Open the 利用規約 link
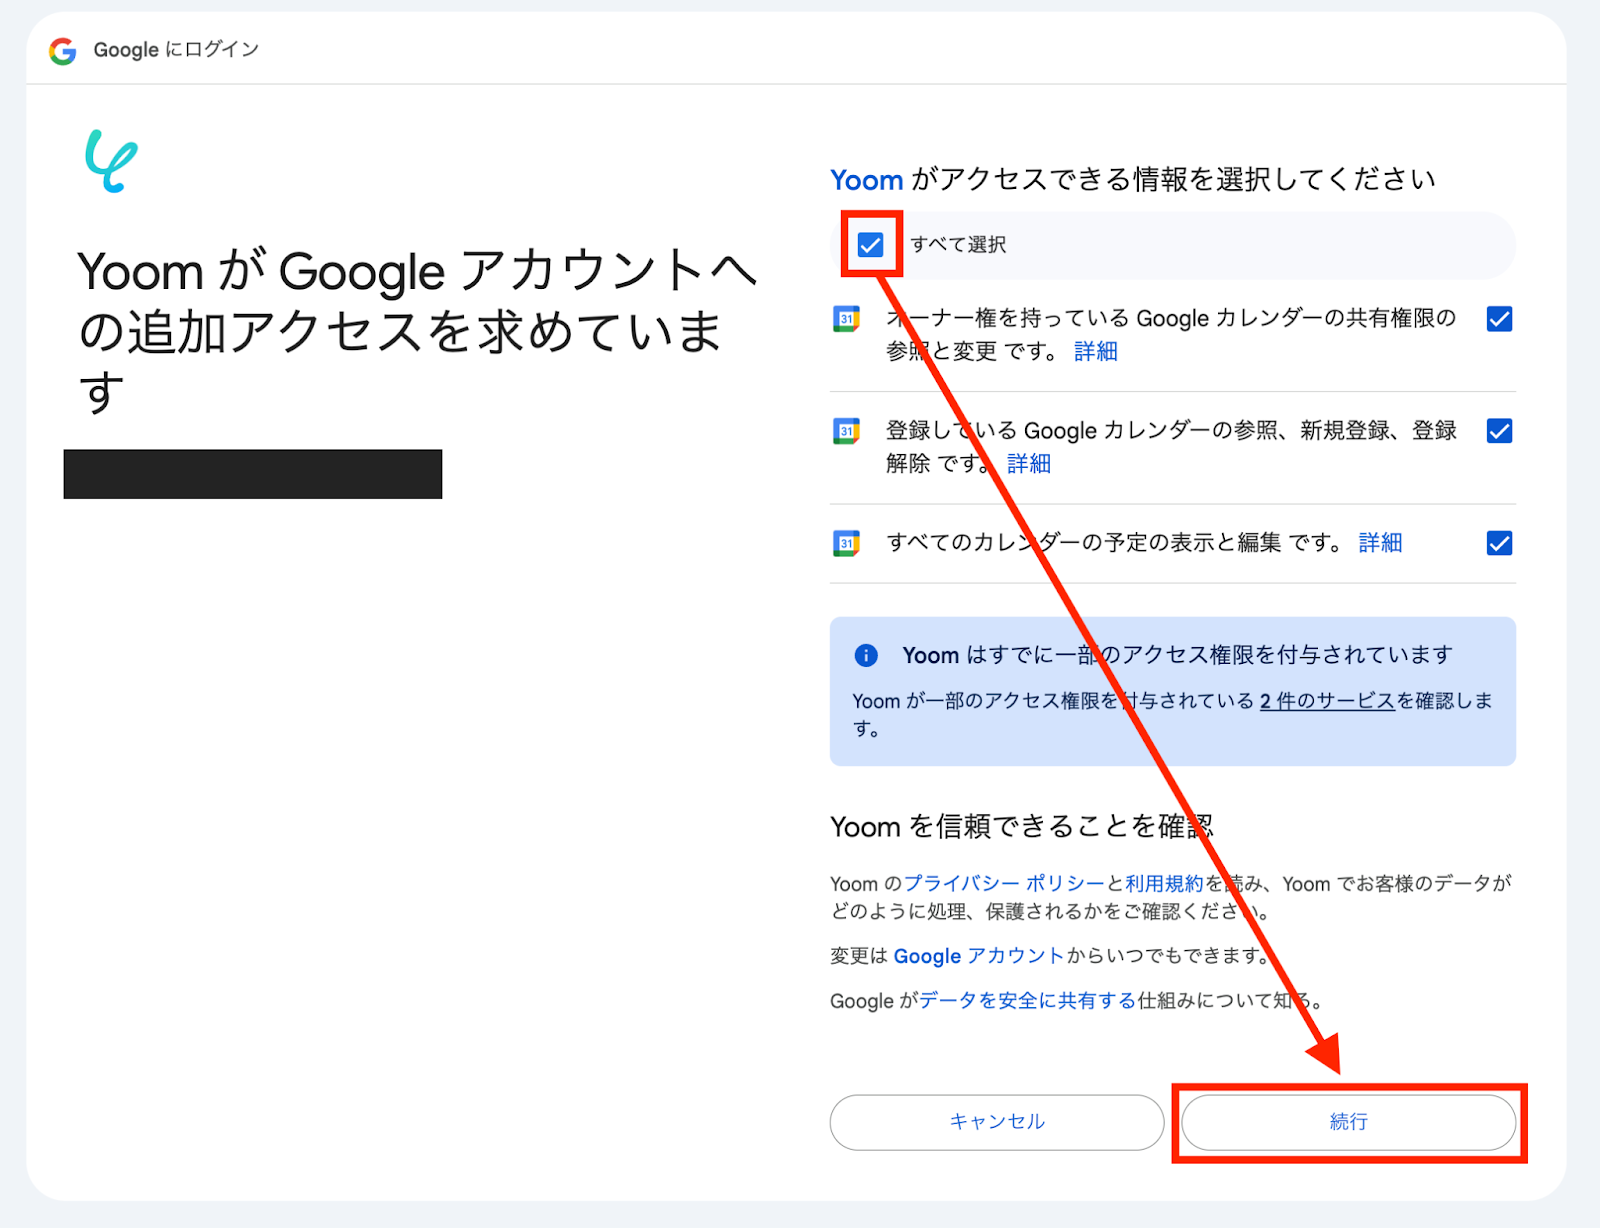The height and width of the screenshot is (1228, 1600). pyautogui.click(x=1164, y=884)
